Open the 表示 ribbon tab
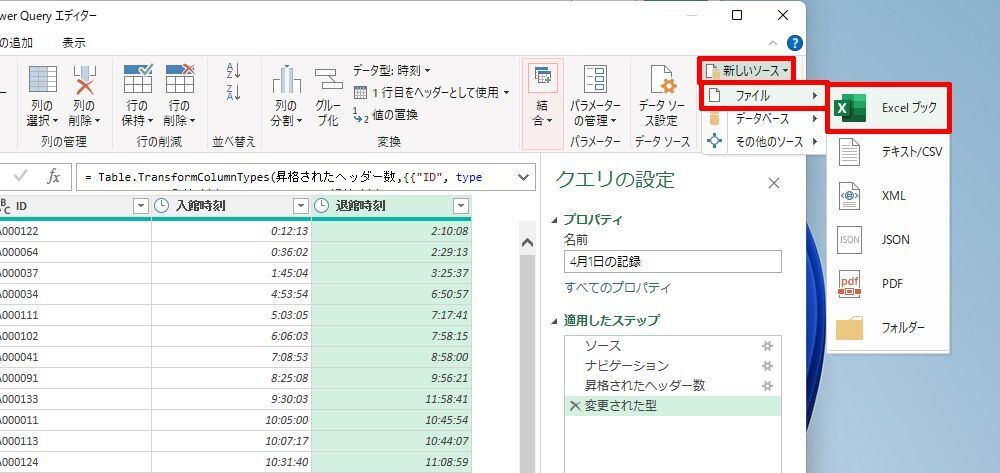Image resolution: width=1000 pixels, height=473 pixels. [74, 43]
